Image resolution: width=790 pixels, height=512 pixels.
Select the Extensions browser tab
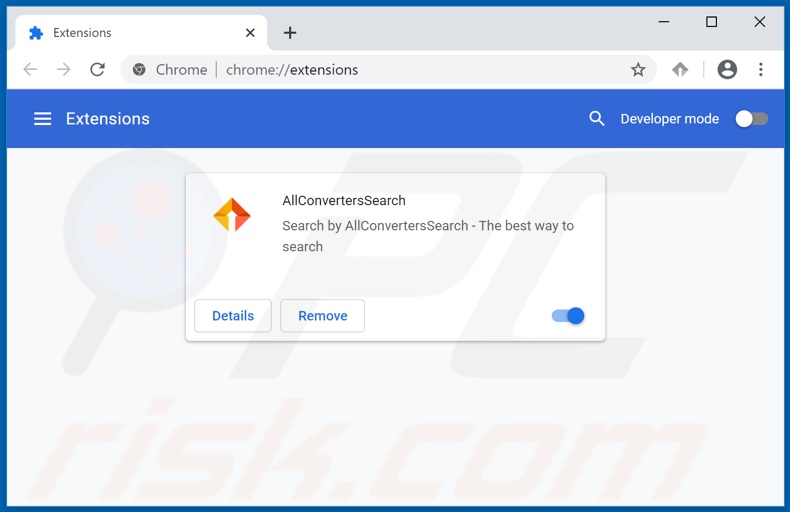click(x=141, y=33)
